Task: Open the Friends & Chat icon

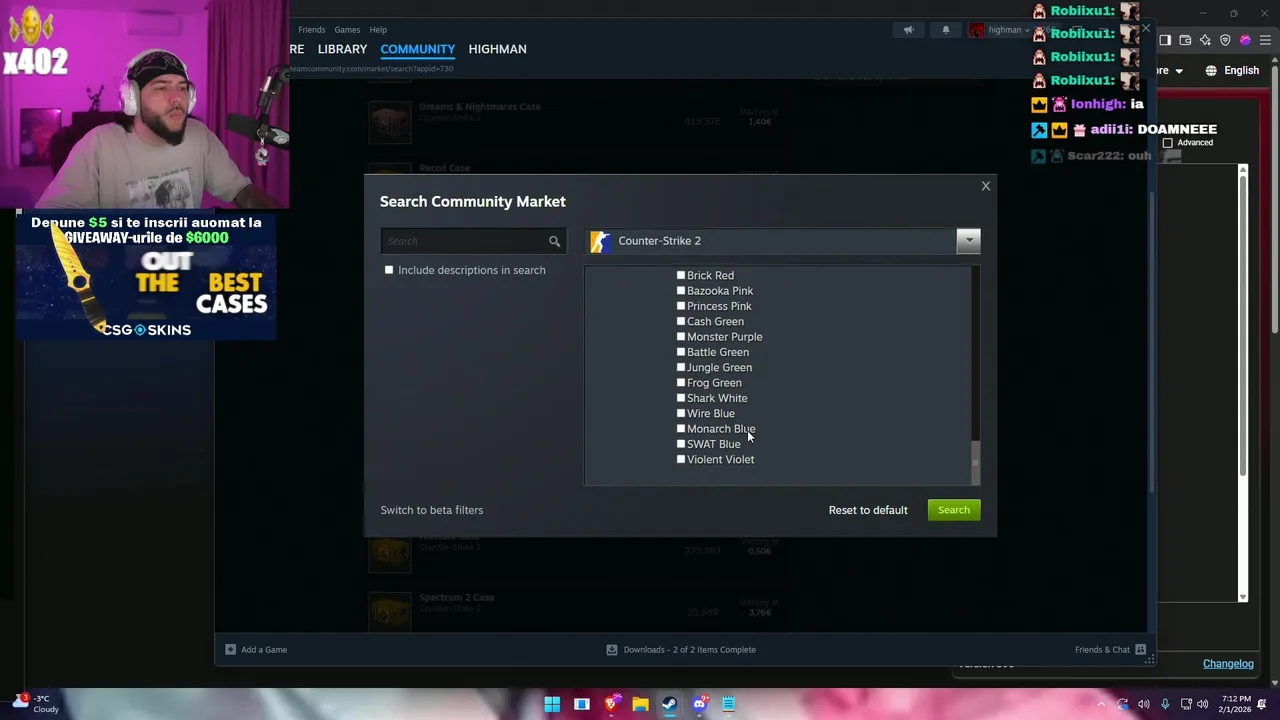Action: 1140,649
